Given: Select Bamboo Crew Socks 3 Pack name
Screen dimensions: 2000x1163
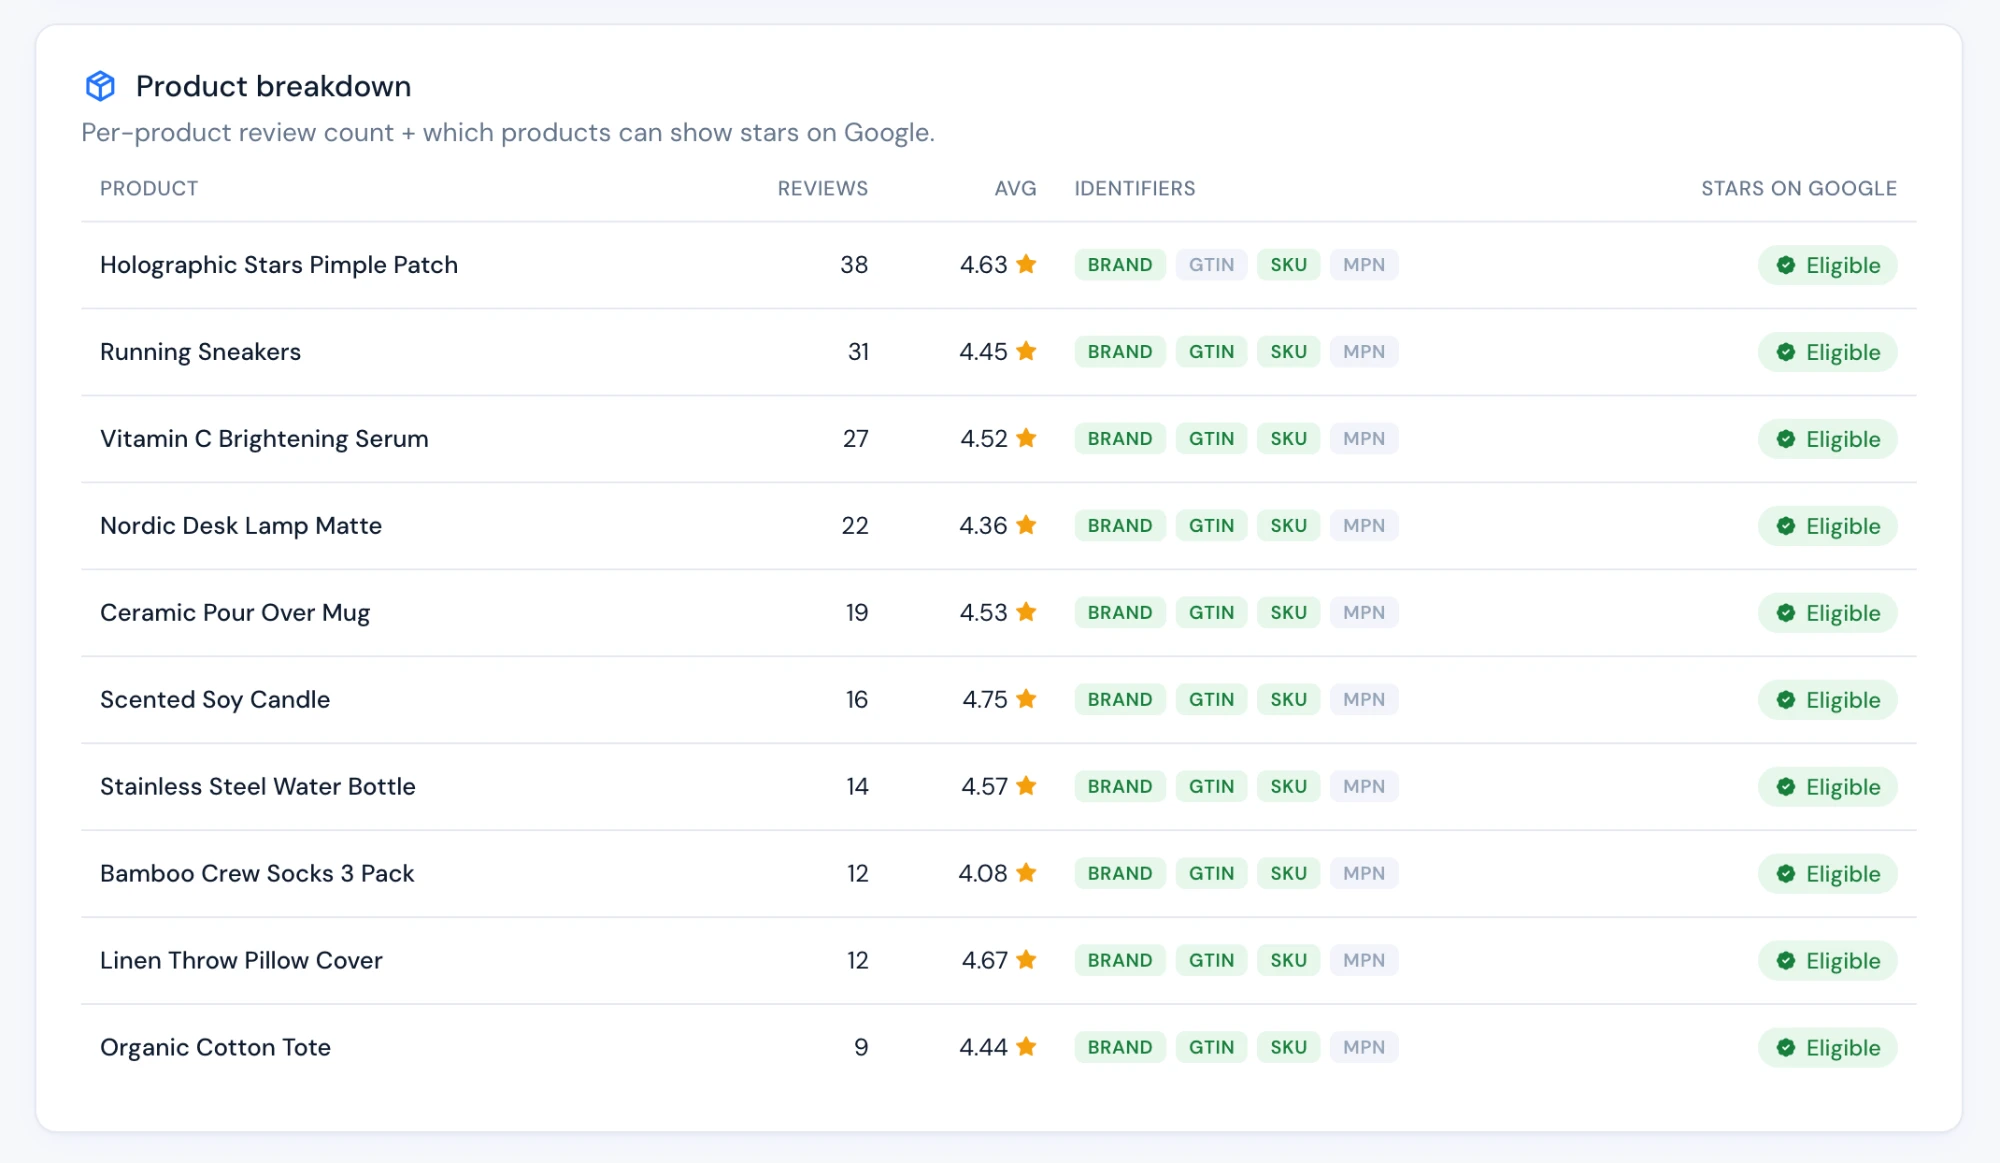Looking at the screenshot, I should click(x=257, y=874).
